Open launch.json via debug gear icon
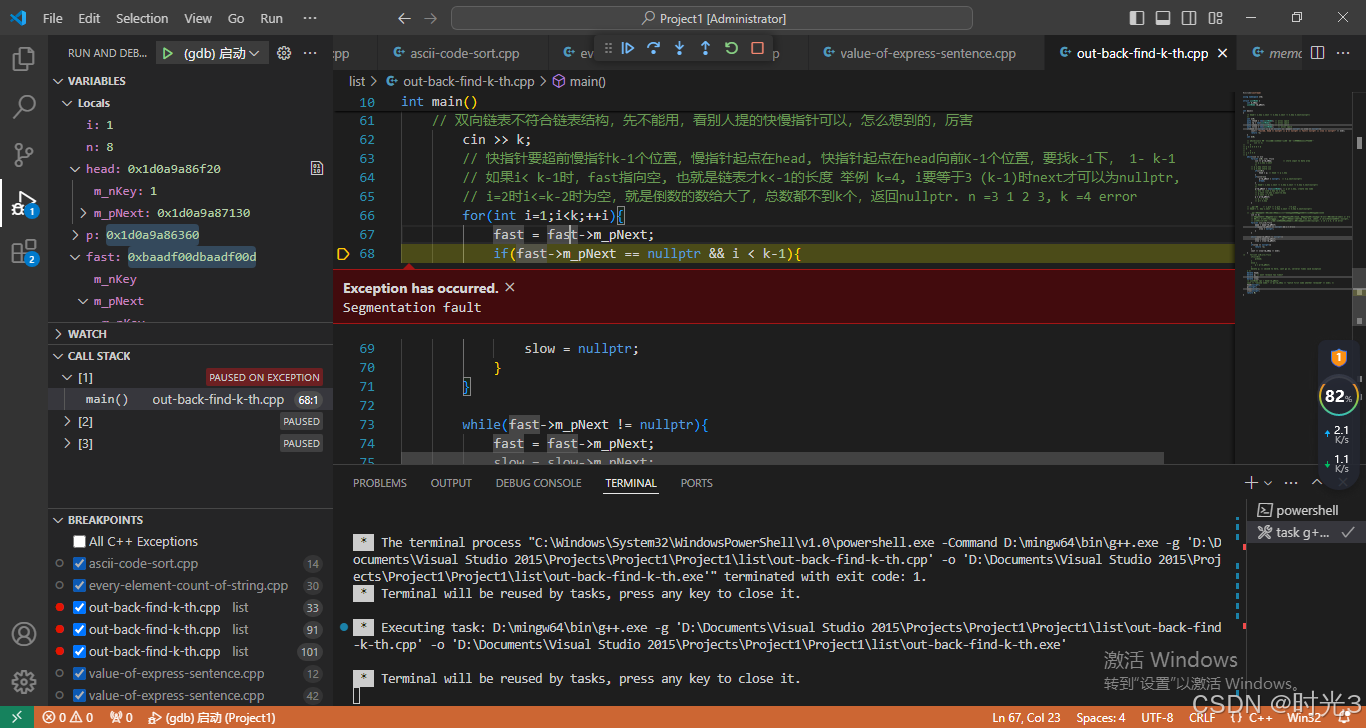The width and height of the screenshot is (1366, 728). pyautogui.click(x=283, y=53)
